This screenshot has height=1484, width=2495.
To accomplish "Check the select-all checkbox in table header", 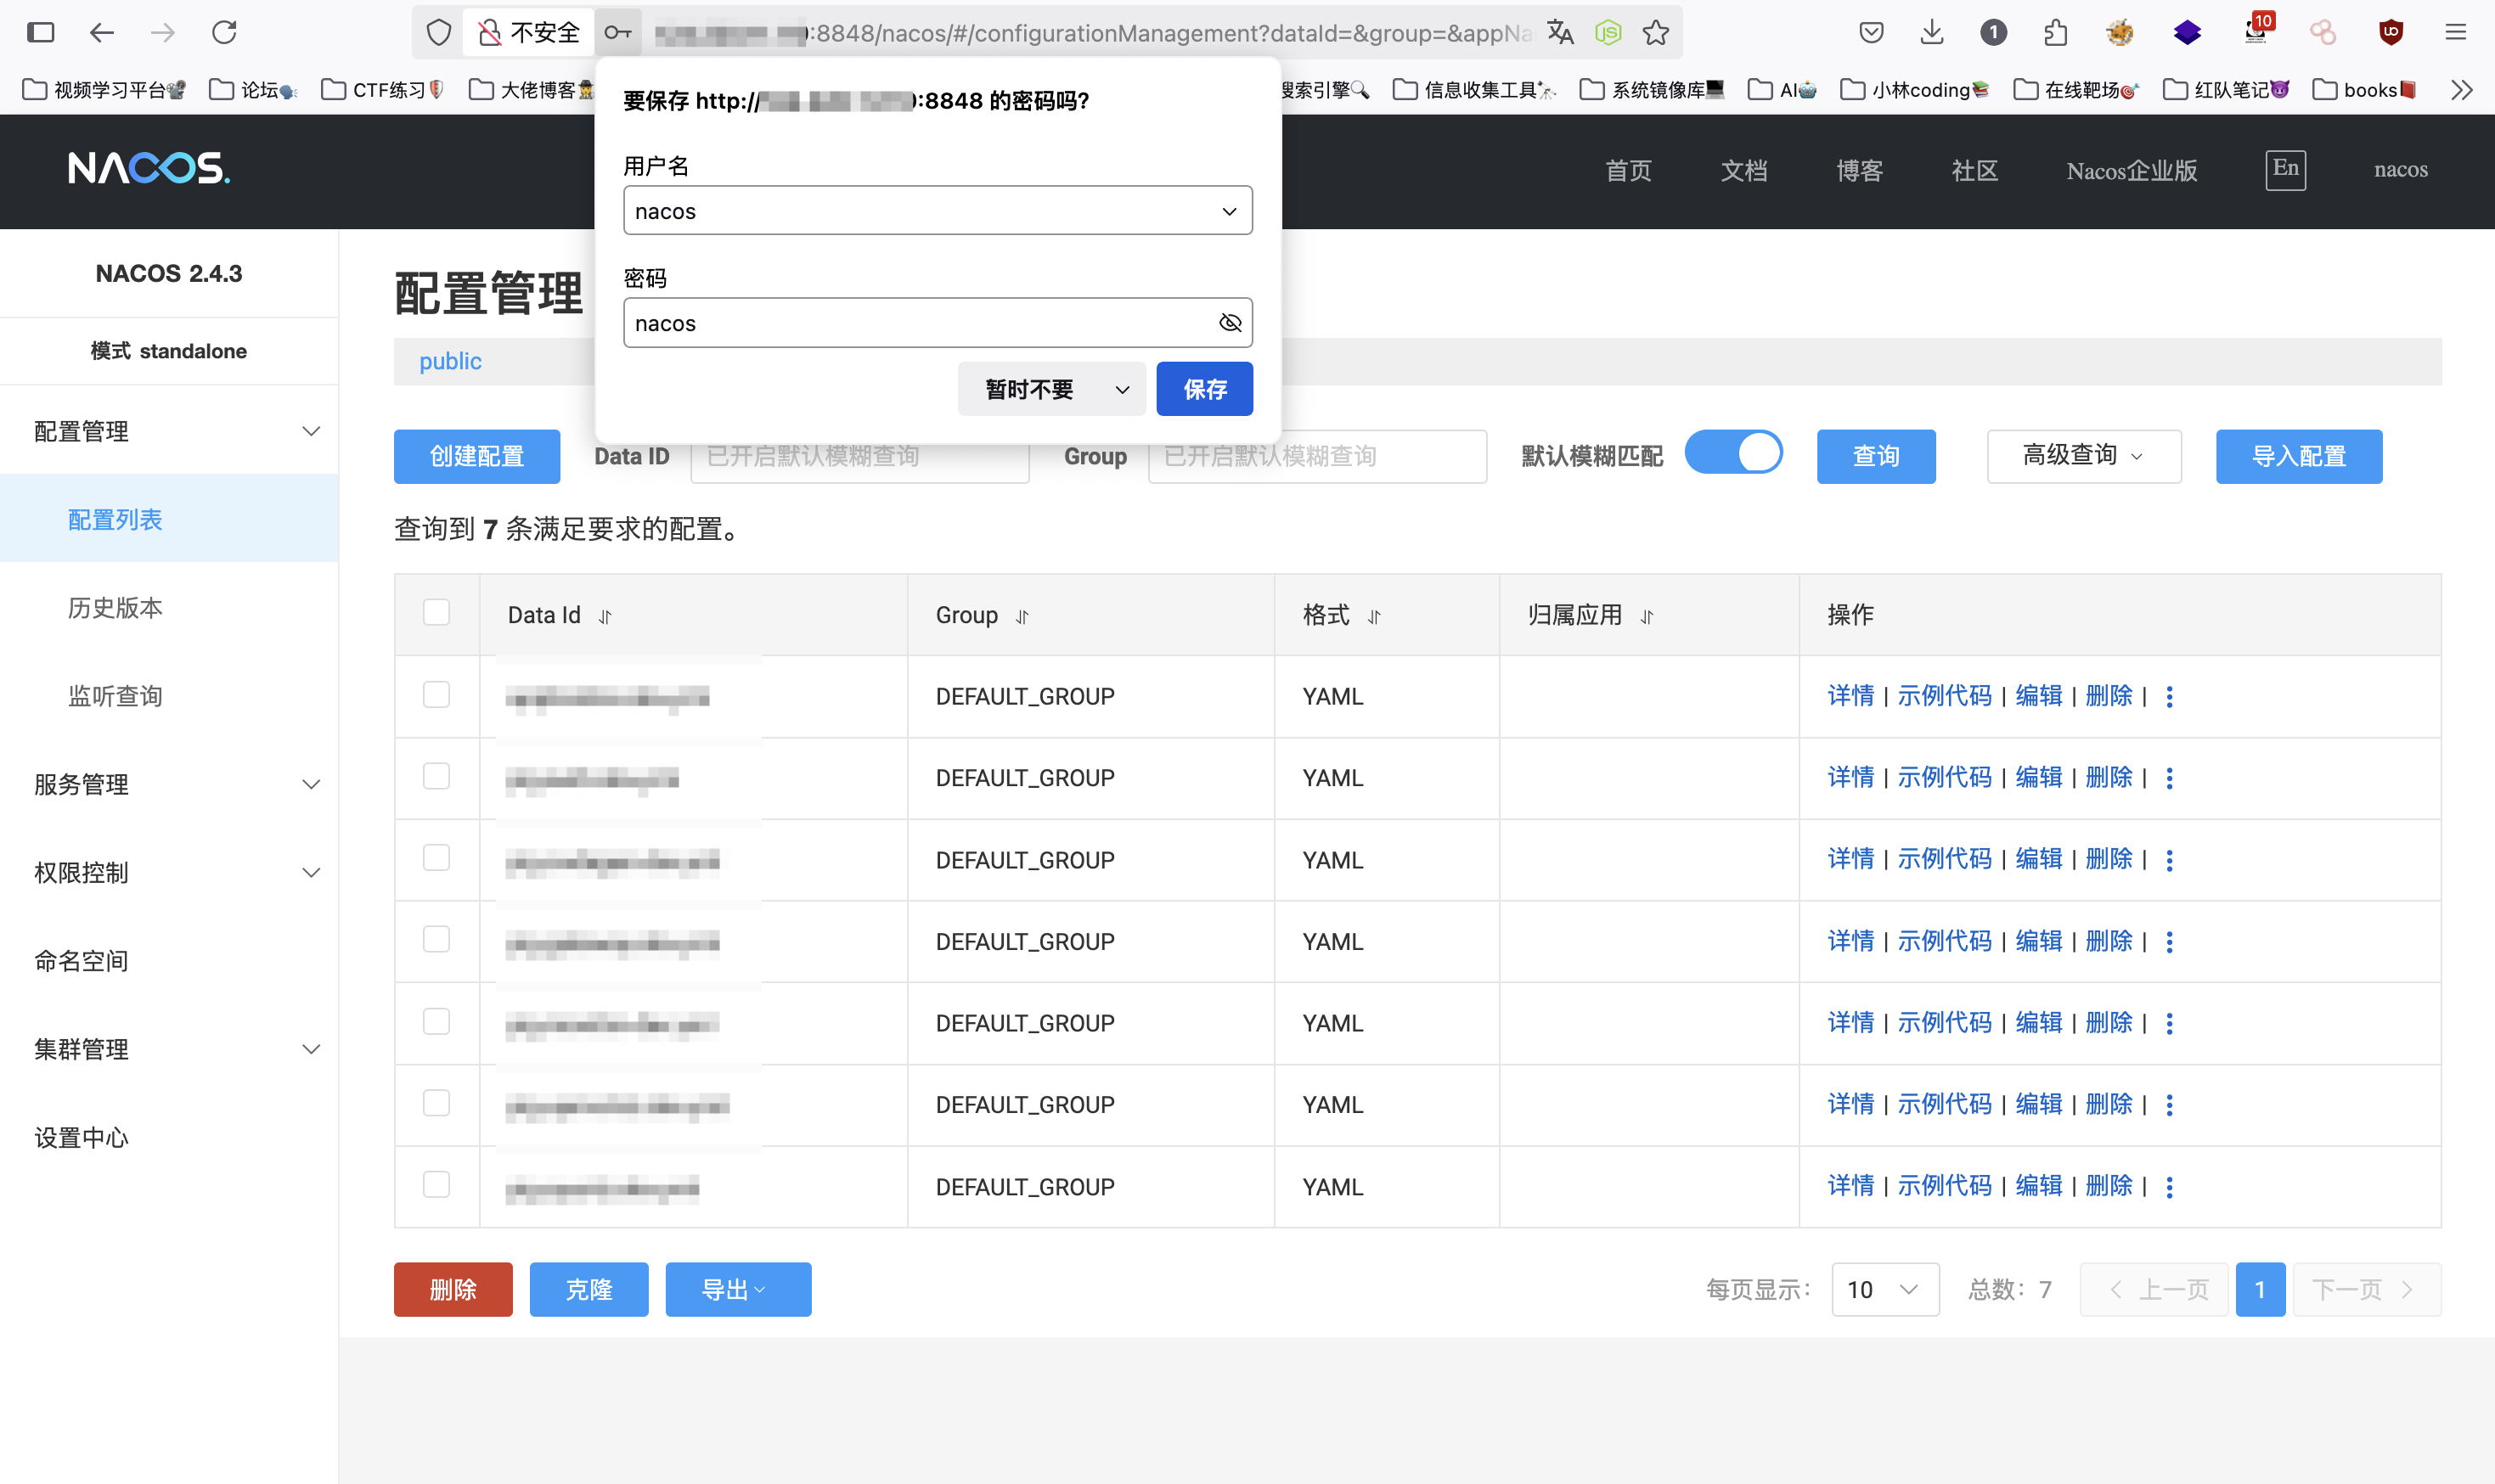I will 436,612.
